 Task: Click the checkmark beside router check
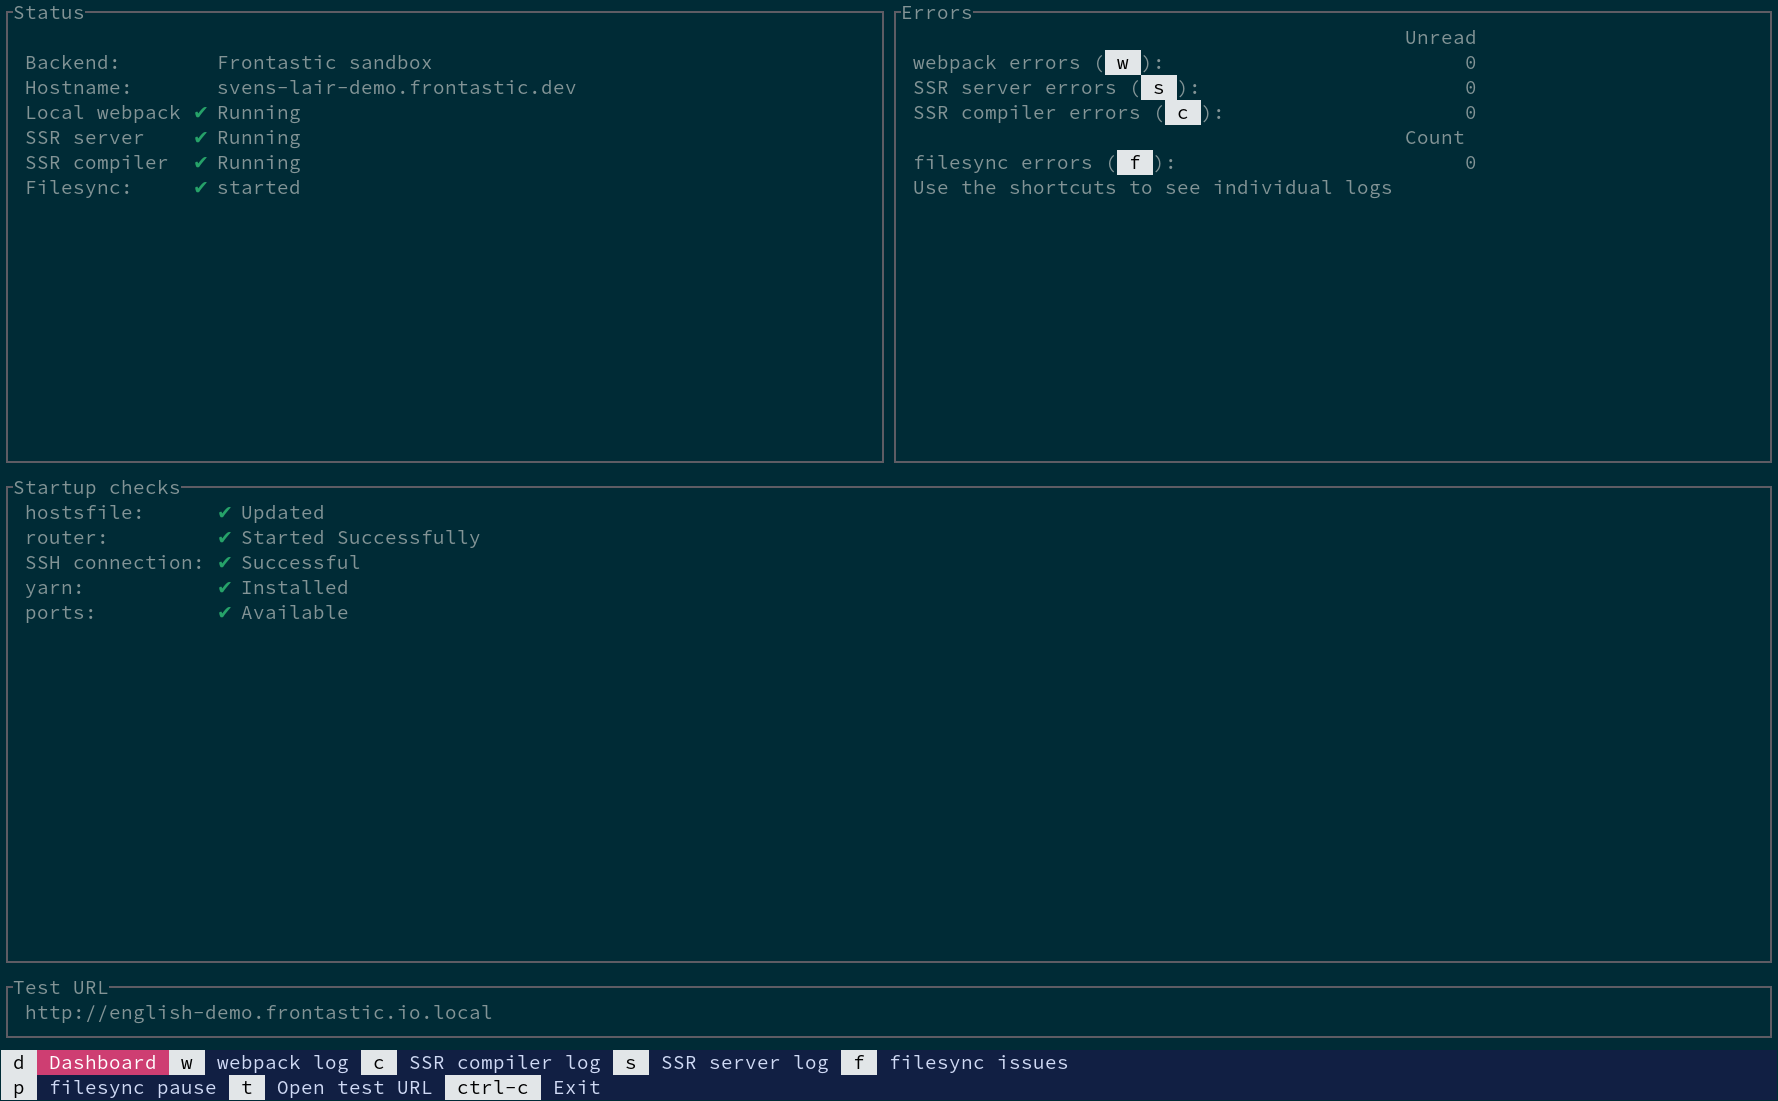(224, 537)
